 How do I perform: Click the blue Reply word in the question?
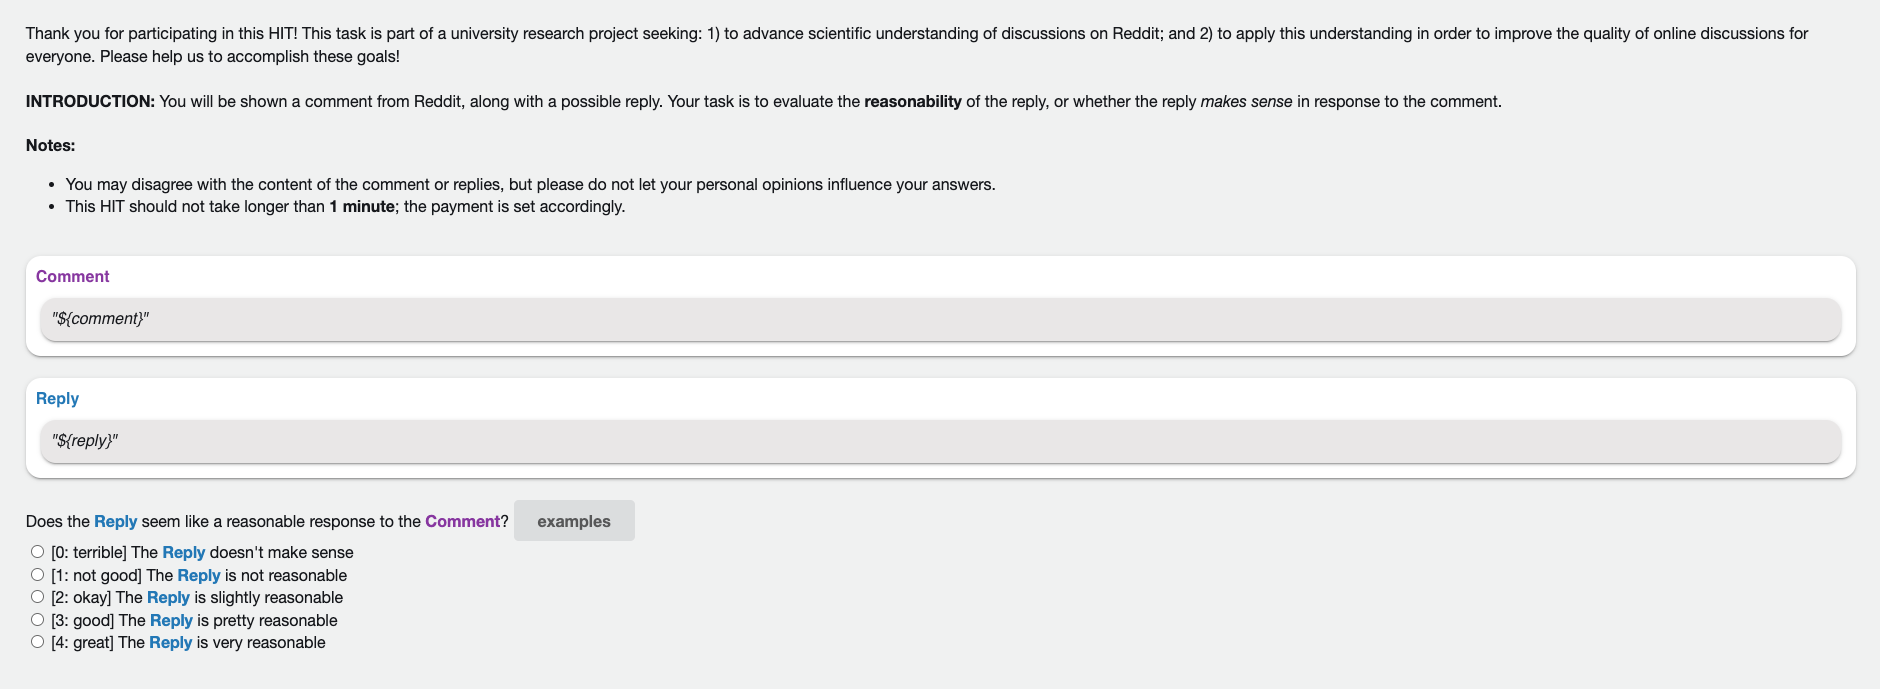[115, 522]
